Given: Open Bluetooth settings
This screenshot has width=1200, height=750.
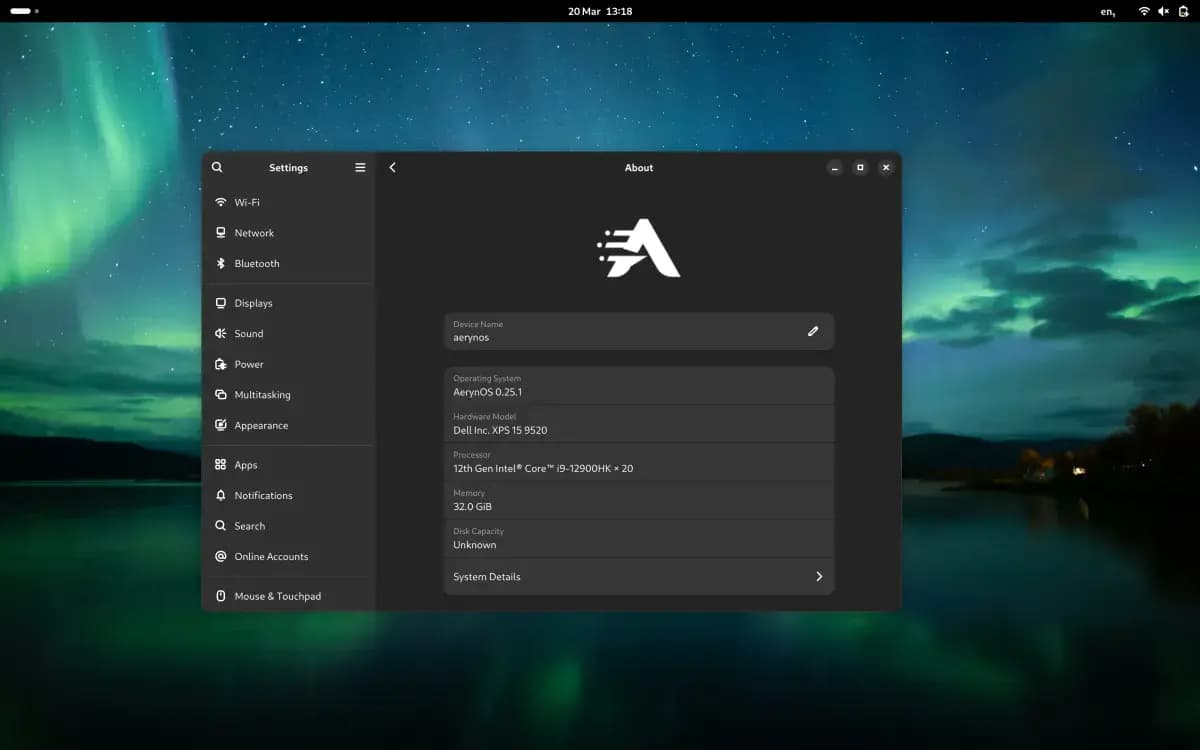Looking at the screenshot, I should [x=258, y=263].
